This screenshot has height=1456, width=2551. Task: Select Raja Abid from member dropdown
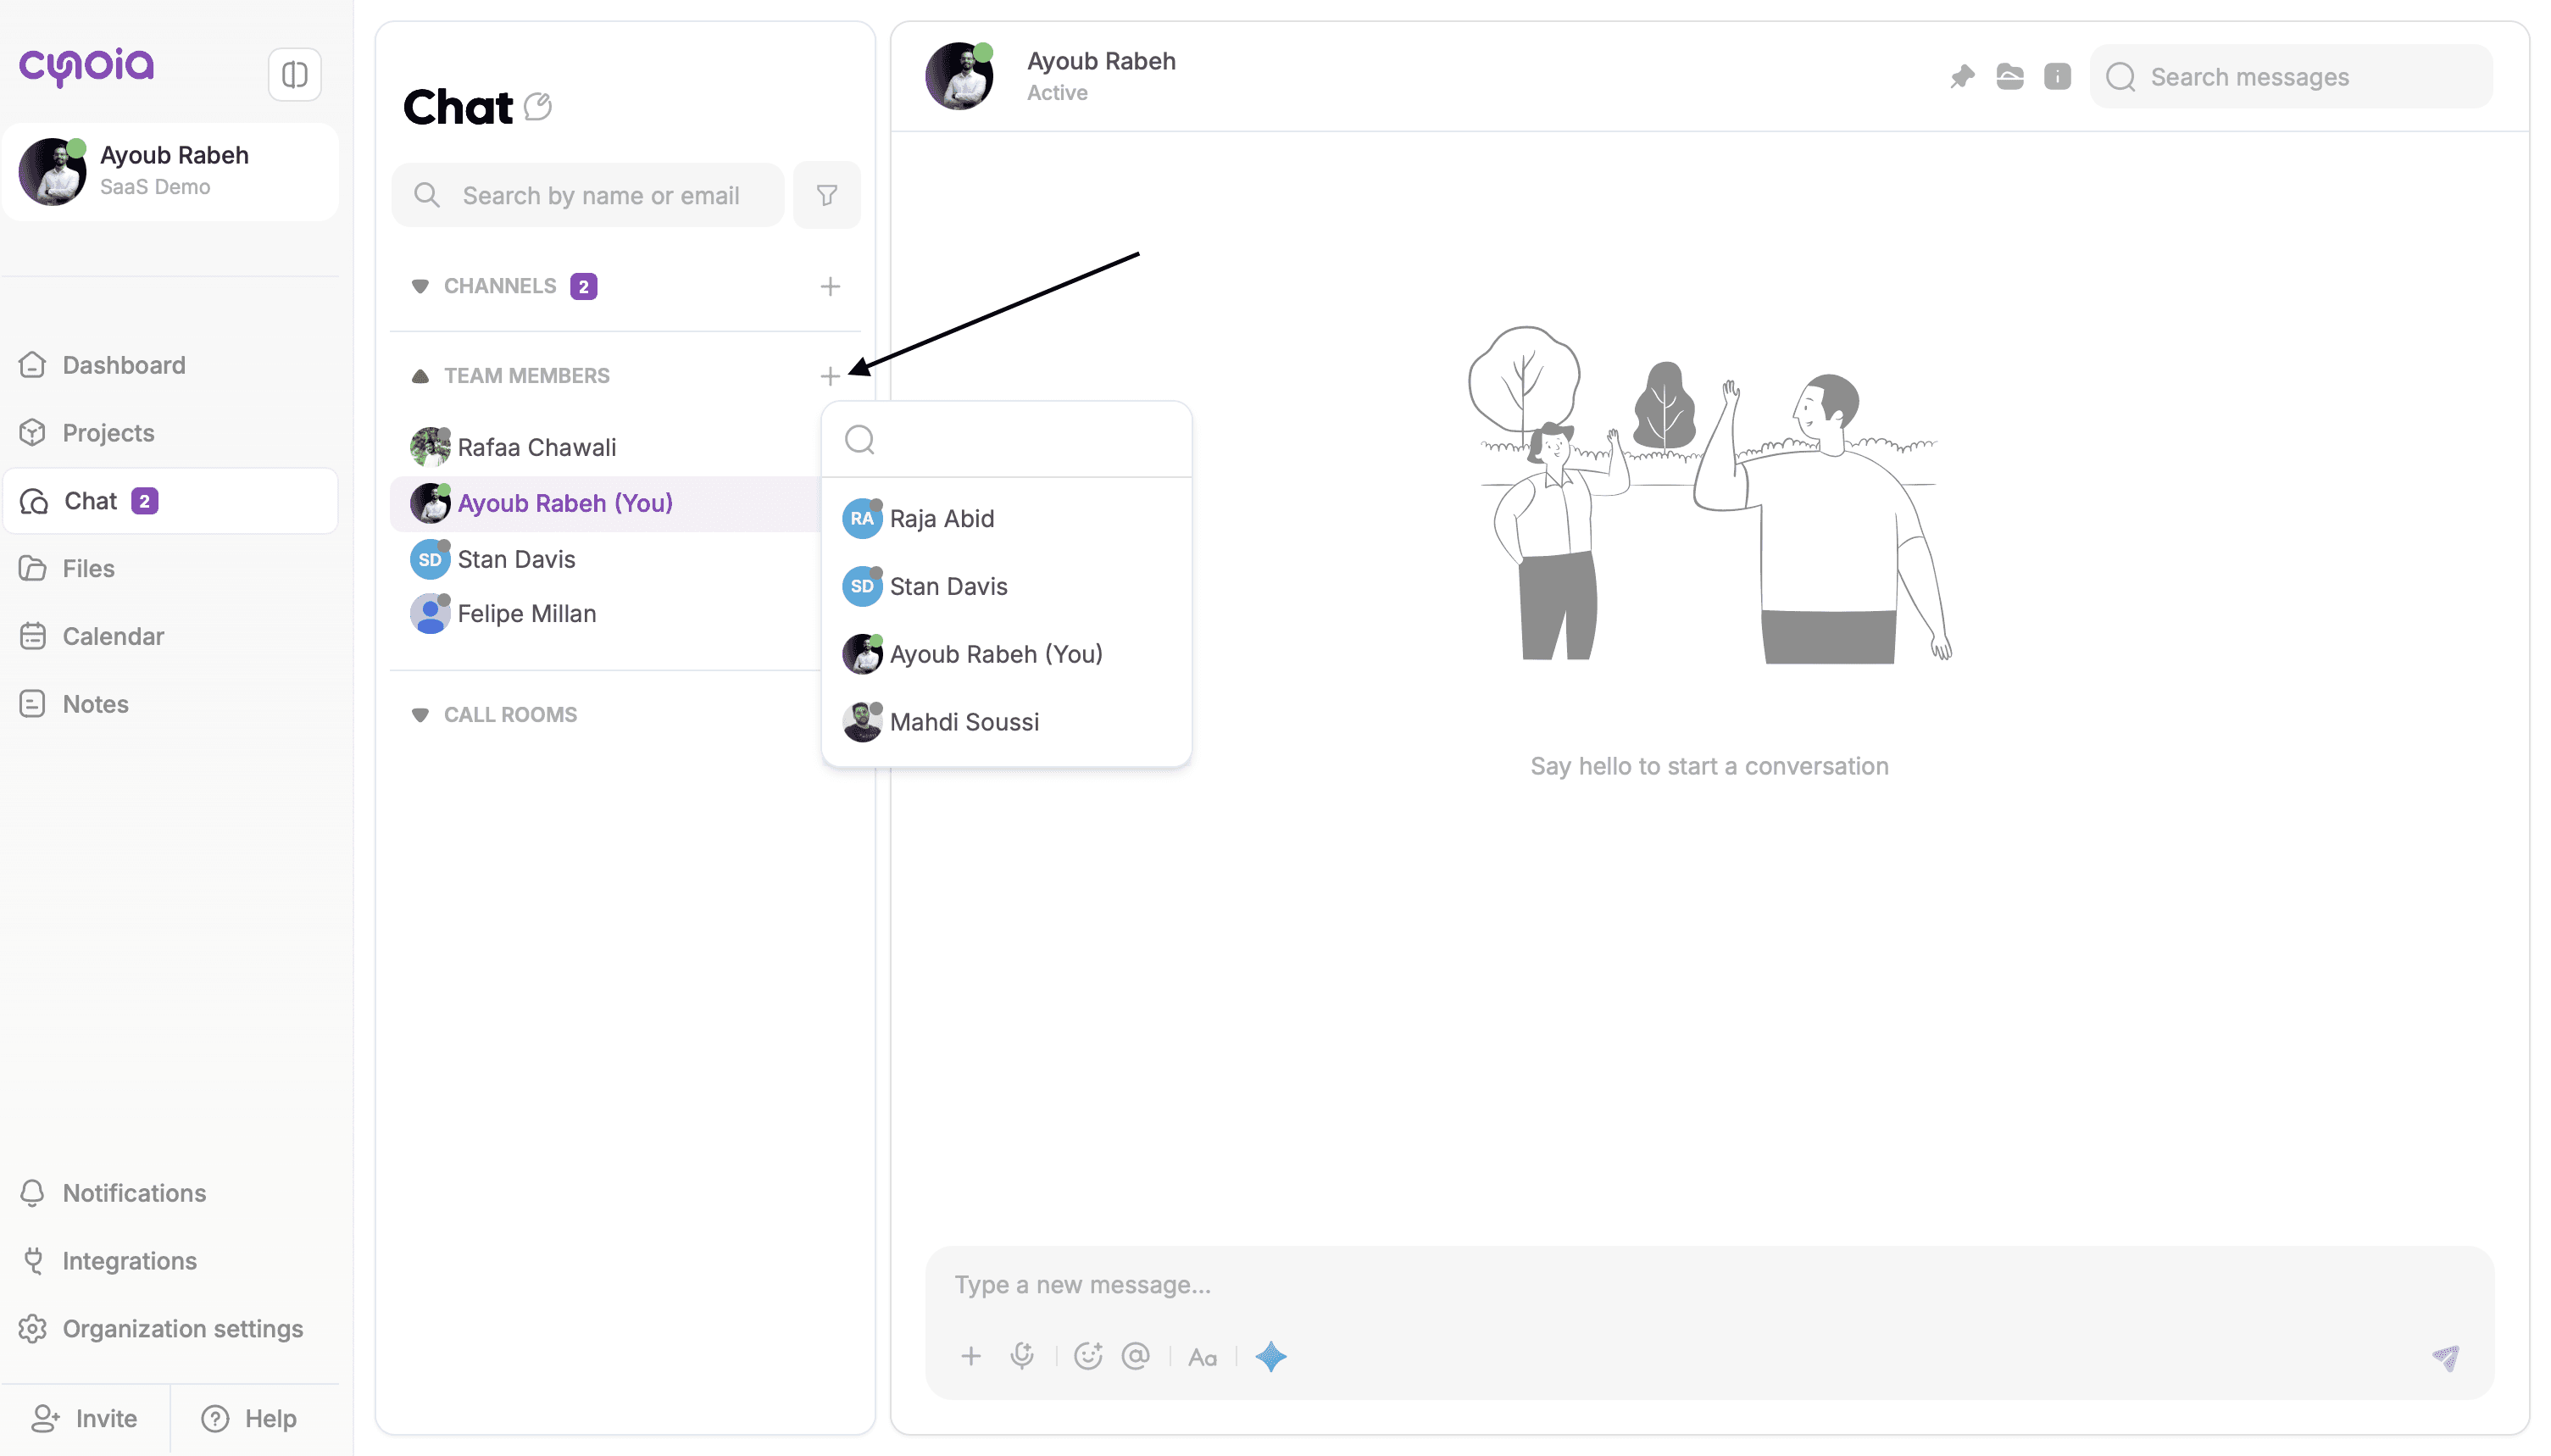point(941,519)
